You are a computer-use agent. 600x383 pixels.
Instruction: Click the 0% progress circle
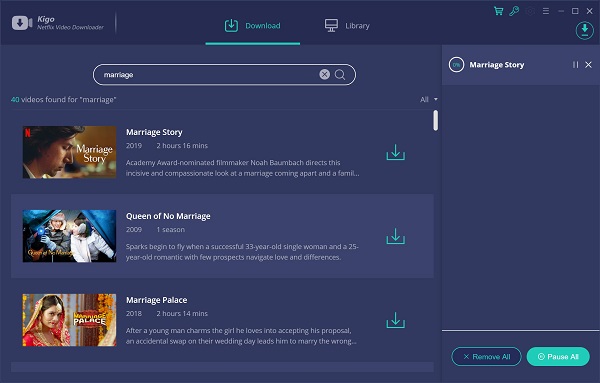[x=456, y=65]
